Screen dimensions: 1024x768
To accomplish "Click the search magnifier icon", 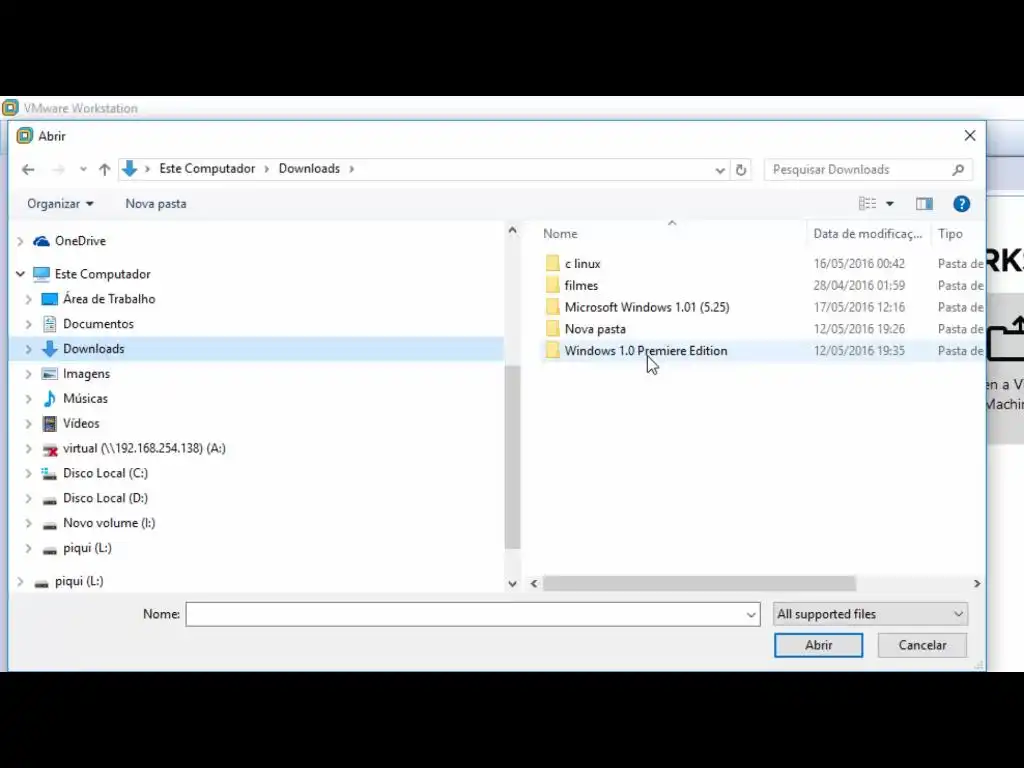I will pos(958,170).
